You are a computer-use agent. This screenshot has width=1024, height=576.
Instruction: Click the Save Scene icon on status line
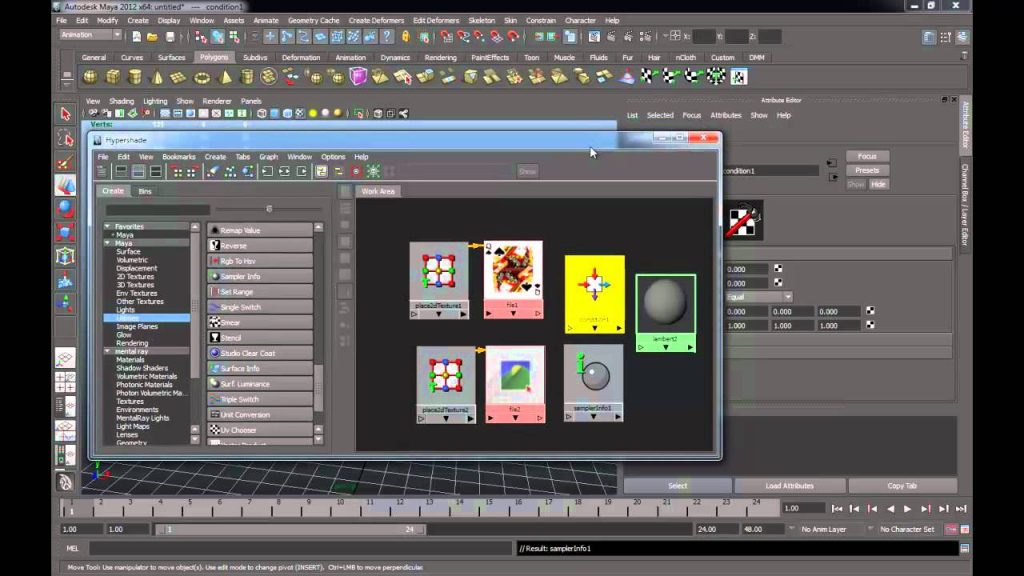point(170,37)
